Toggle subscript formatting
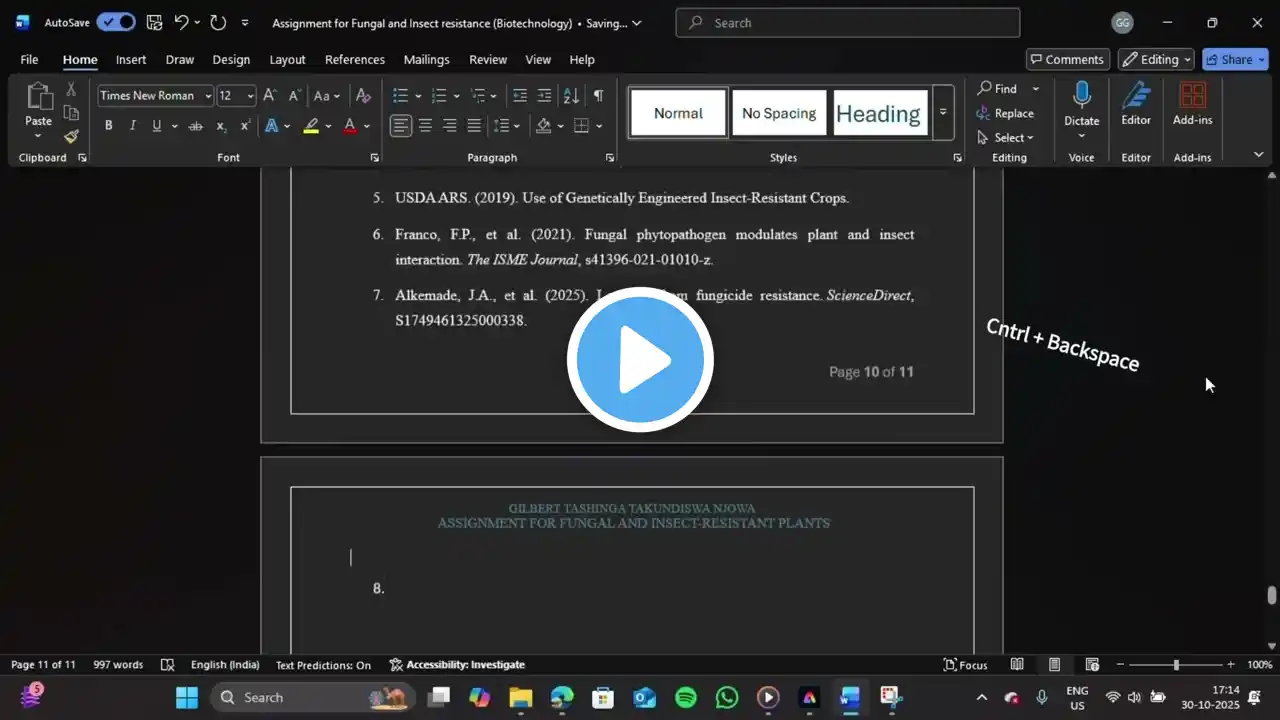Screen dimensions: 1280x720 coord(221,126)
